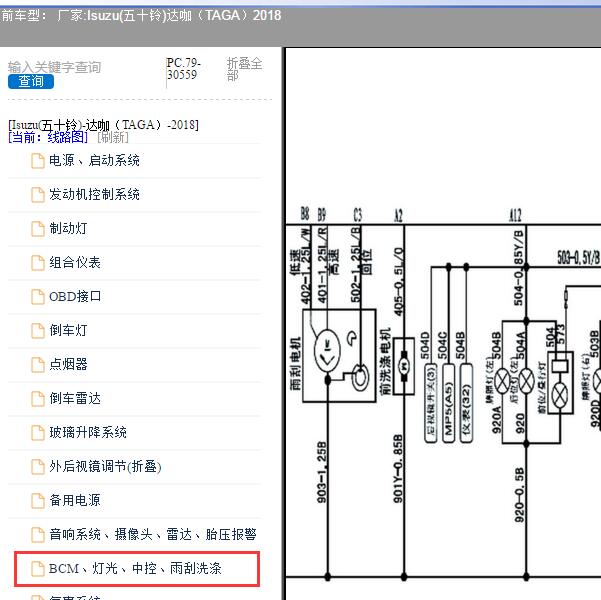Click the page icon beside 制动灯
Screen dimensions: 601x600
(x=38, y=229)
